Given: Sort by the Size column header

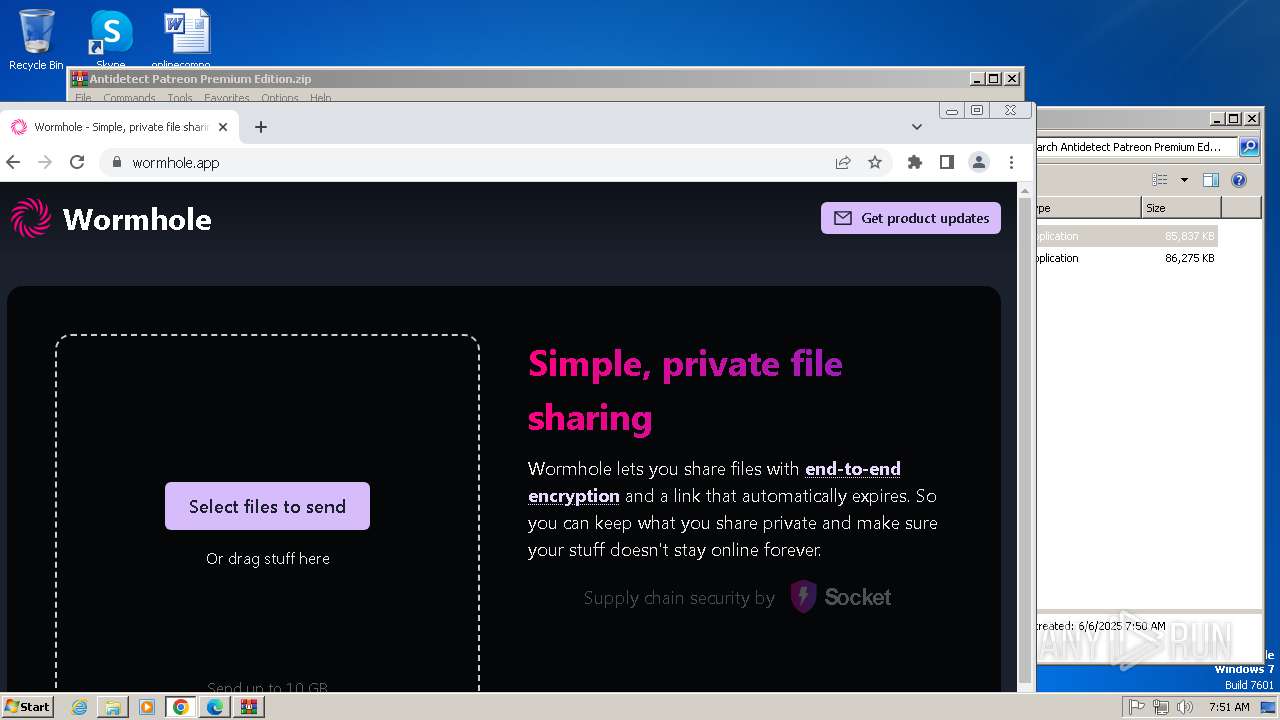Looking at the screenshot, I should click(x=1181, y=208).
